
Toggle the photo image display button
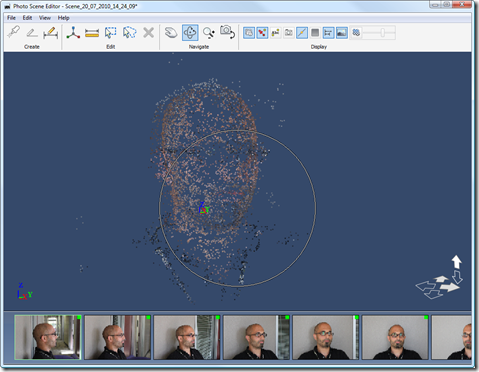click(342, 33)
